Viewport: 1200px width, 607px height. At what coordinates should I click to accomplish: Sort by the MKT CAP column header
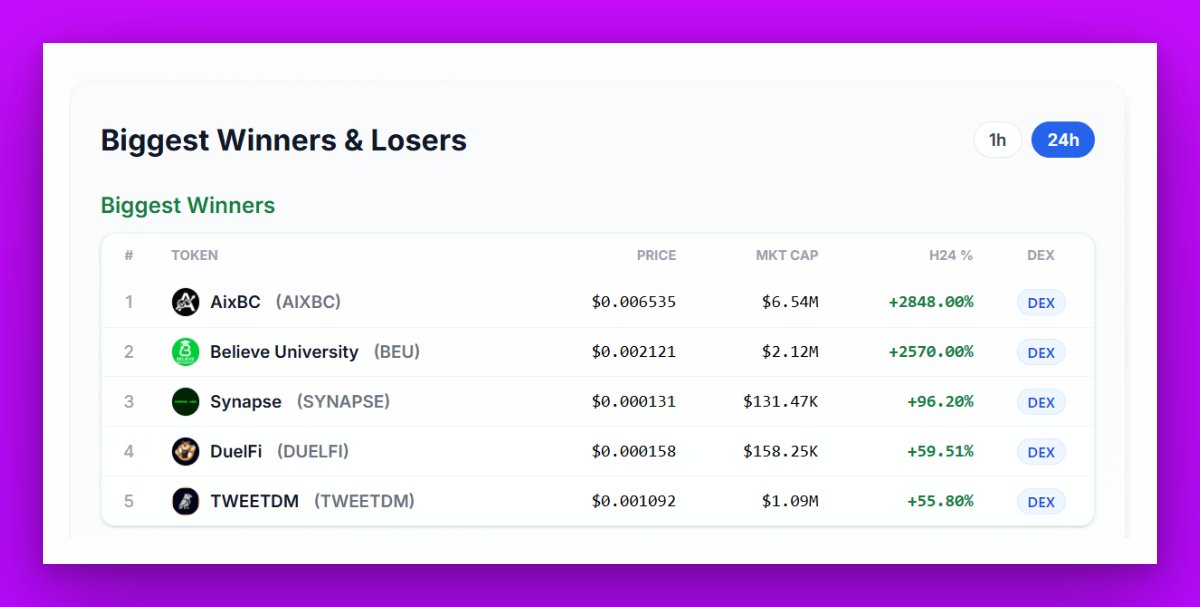[787, 255]
